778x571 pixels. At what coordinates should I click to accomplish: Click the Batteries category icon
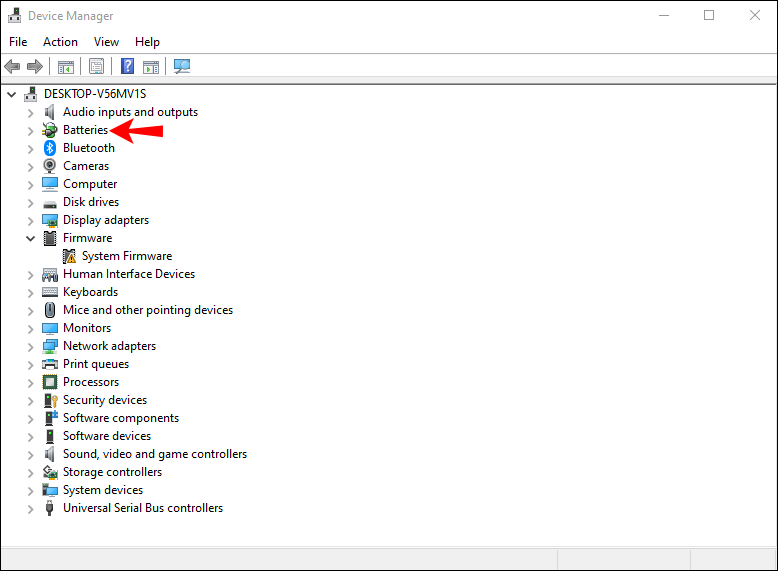[50, 130]
